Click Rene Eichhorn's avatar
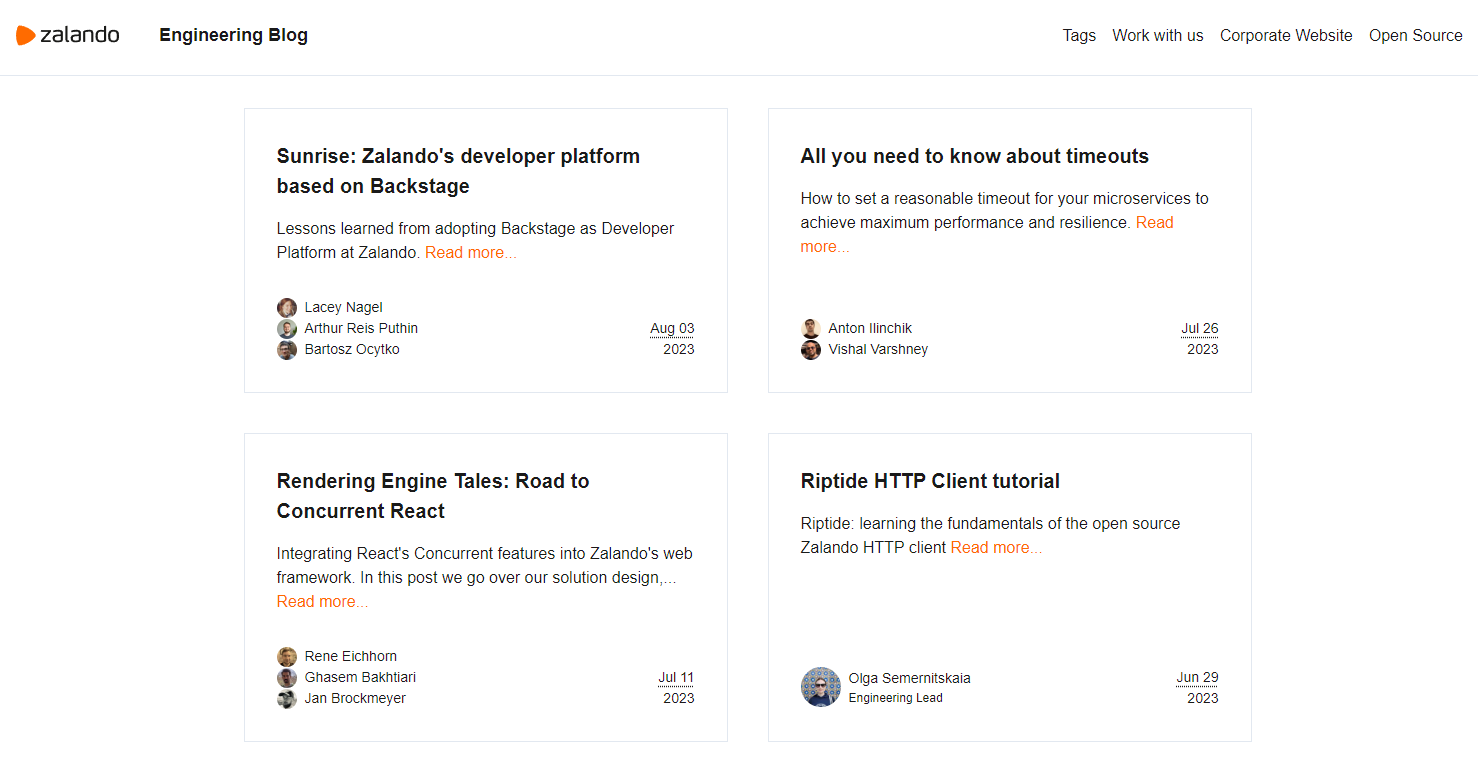Image resolution: width=1478 pixels, height=760 pixels. 287,657
